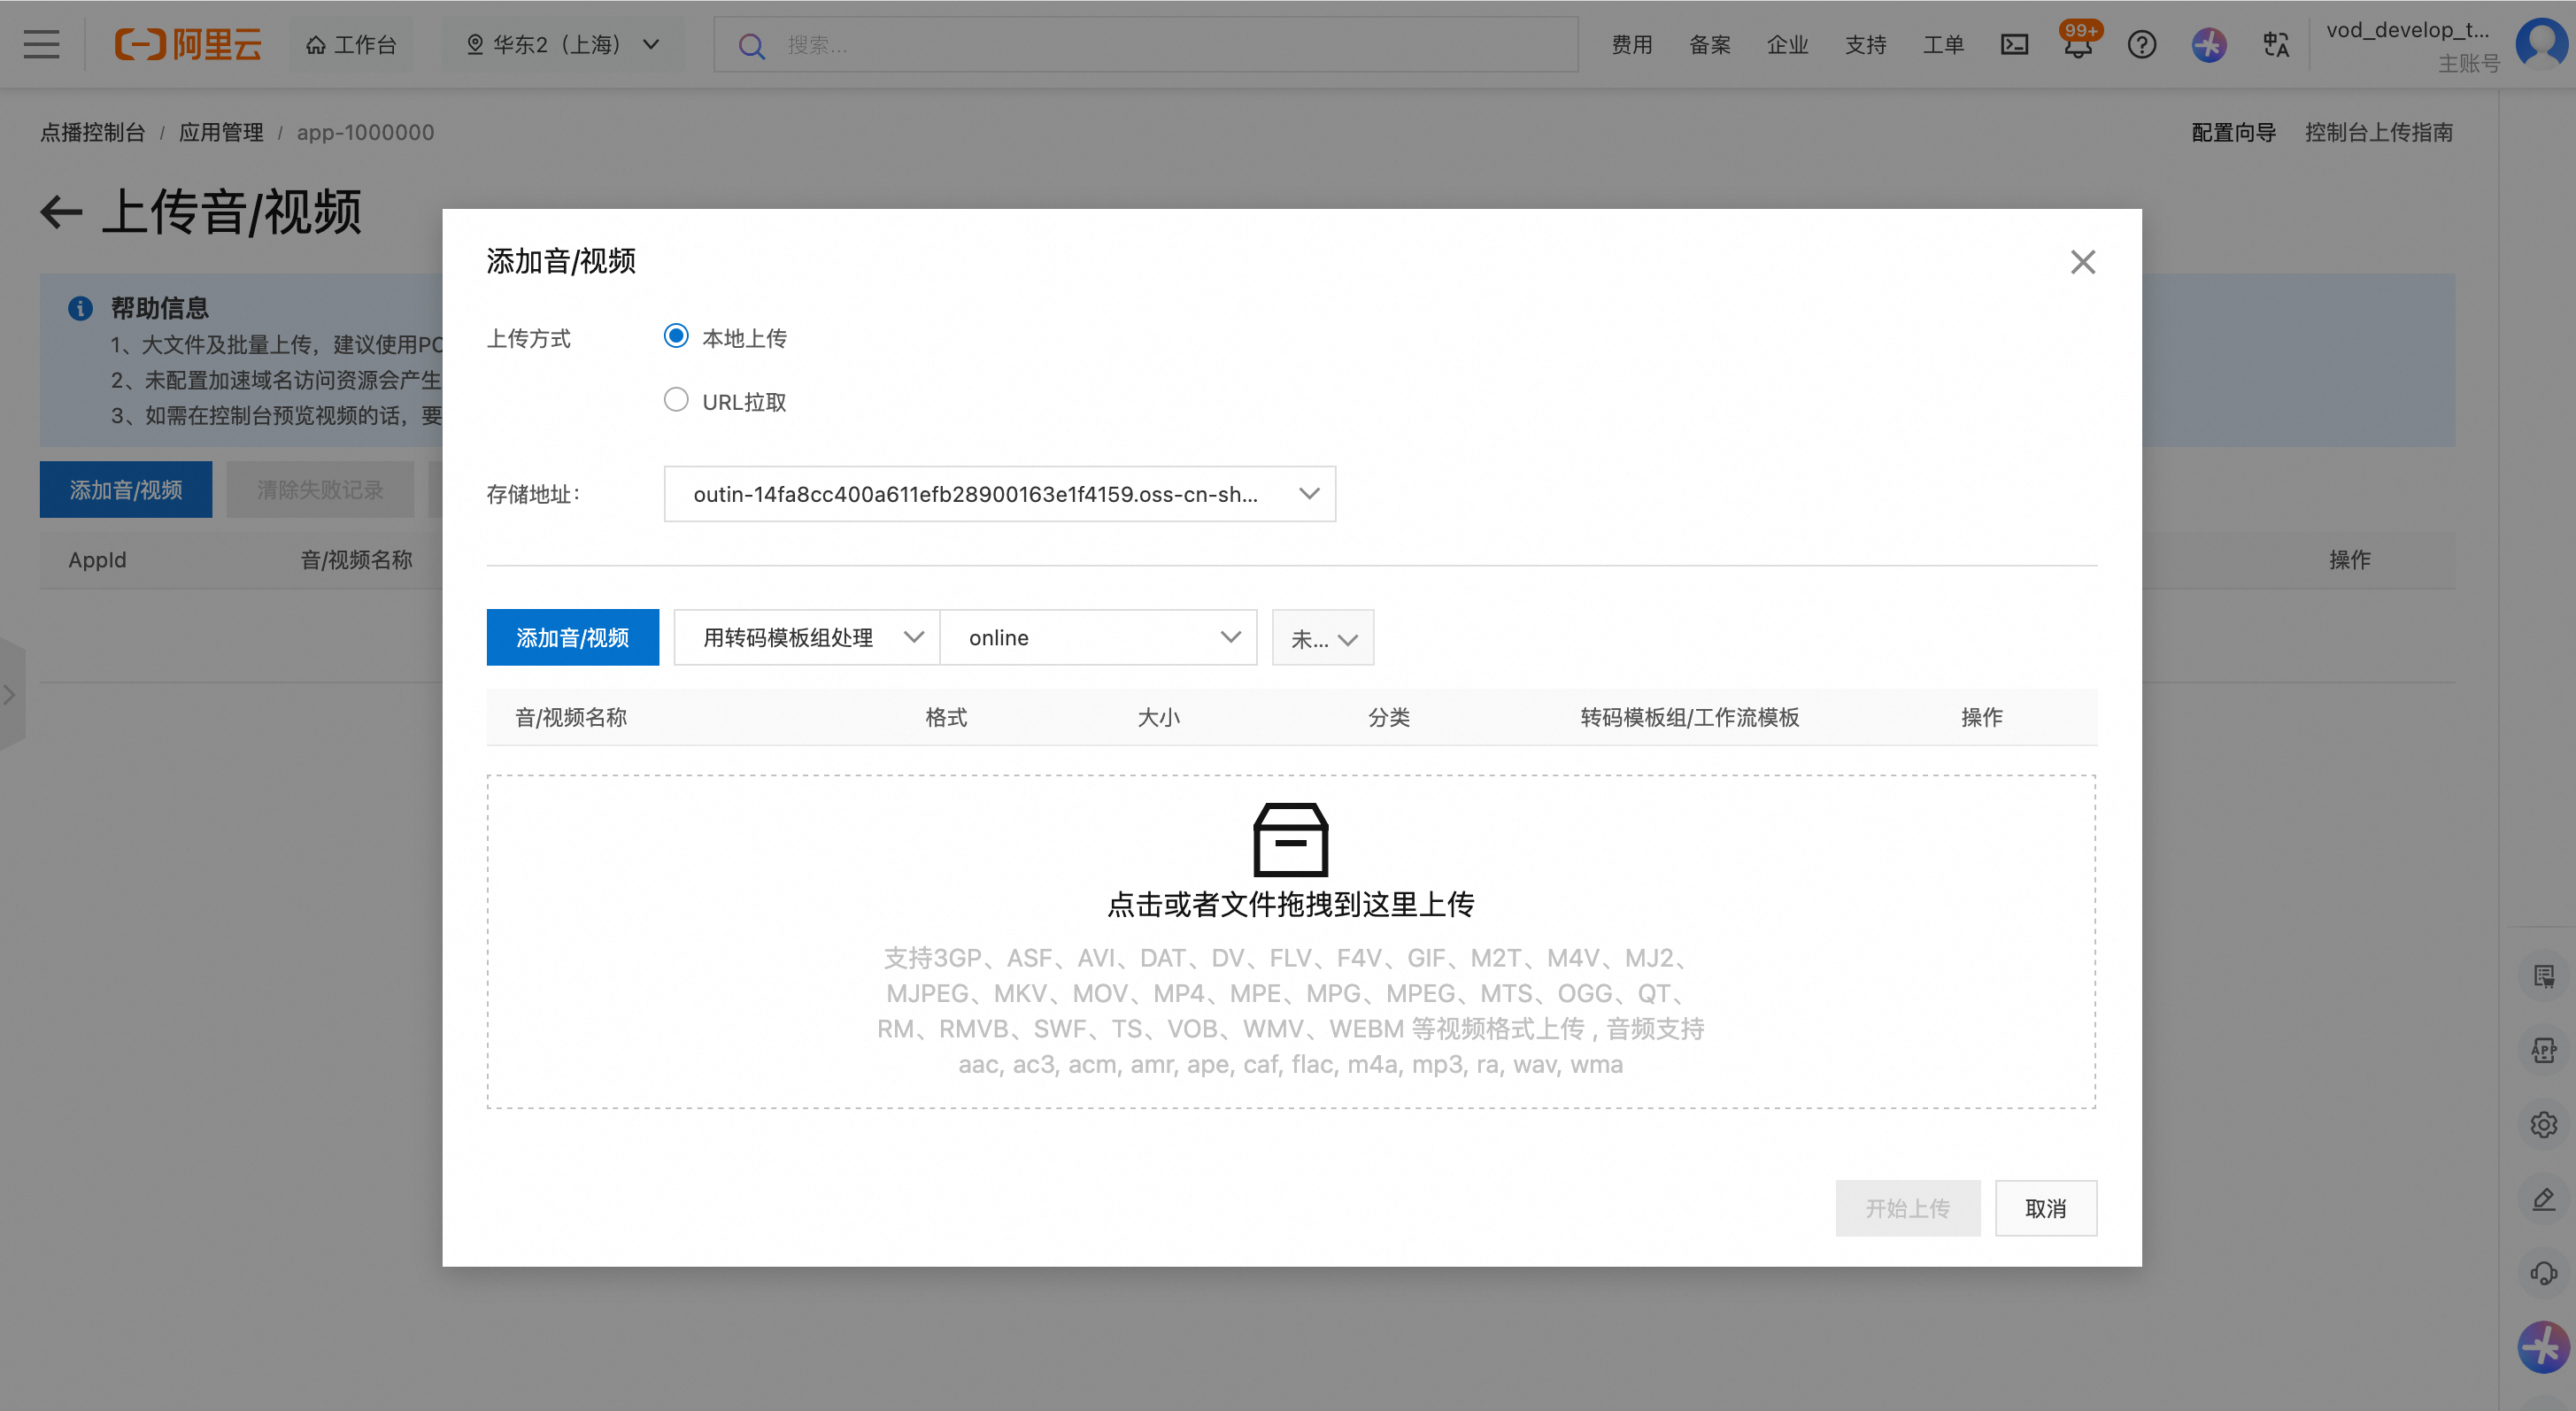2576x1411 pixels.
Task: Click the 取消 button
Action: point(2045,1208)
